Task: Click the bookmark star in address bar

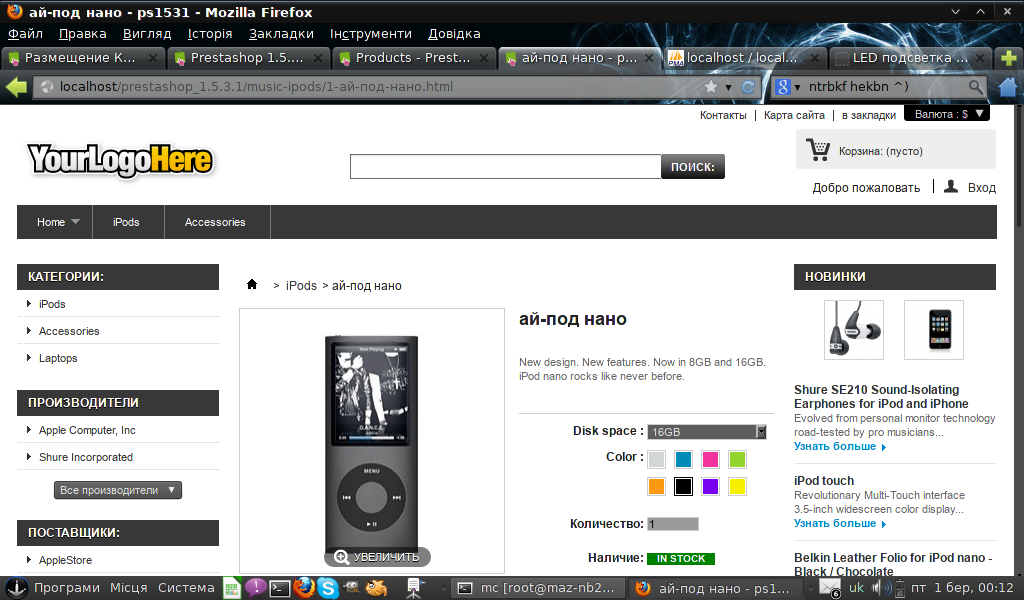Action: (711, 87)
